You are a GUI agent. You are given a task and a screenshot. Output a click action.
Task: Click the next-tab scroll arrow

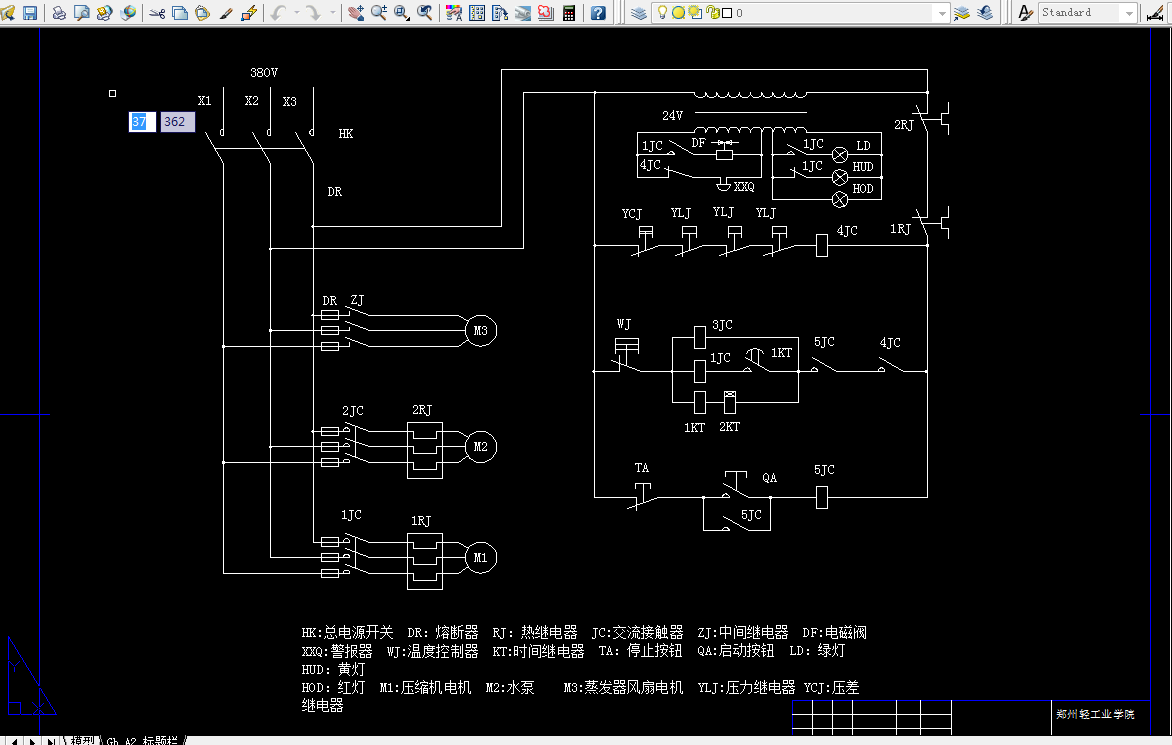point(32,741)
